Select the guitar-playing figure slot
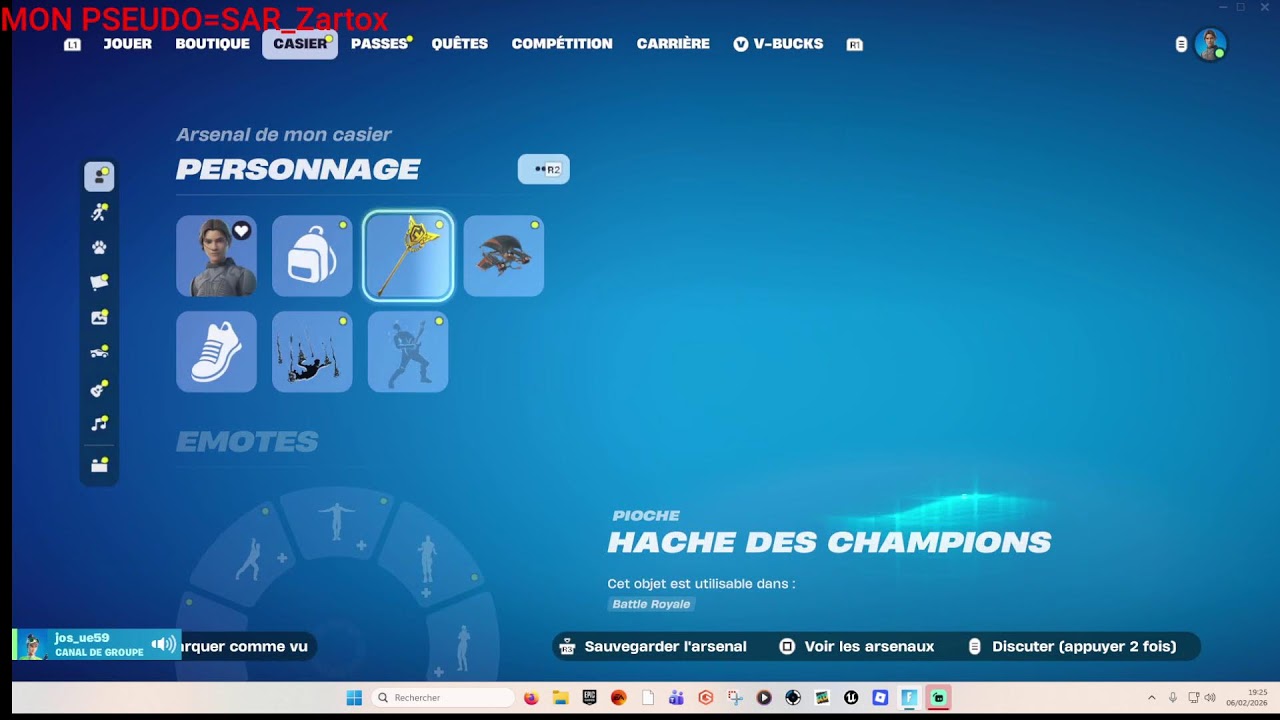The image size is (1280, 720). (408, 352)
